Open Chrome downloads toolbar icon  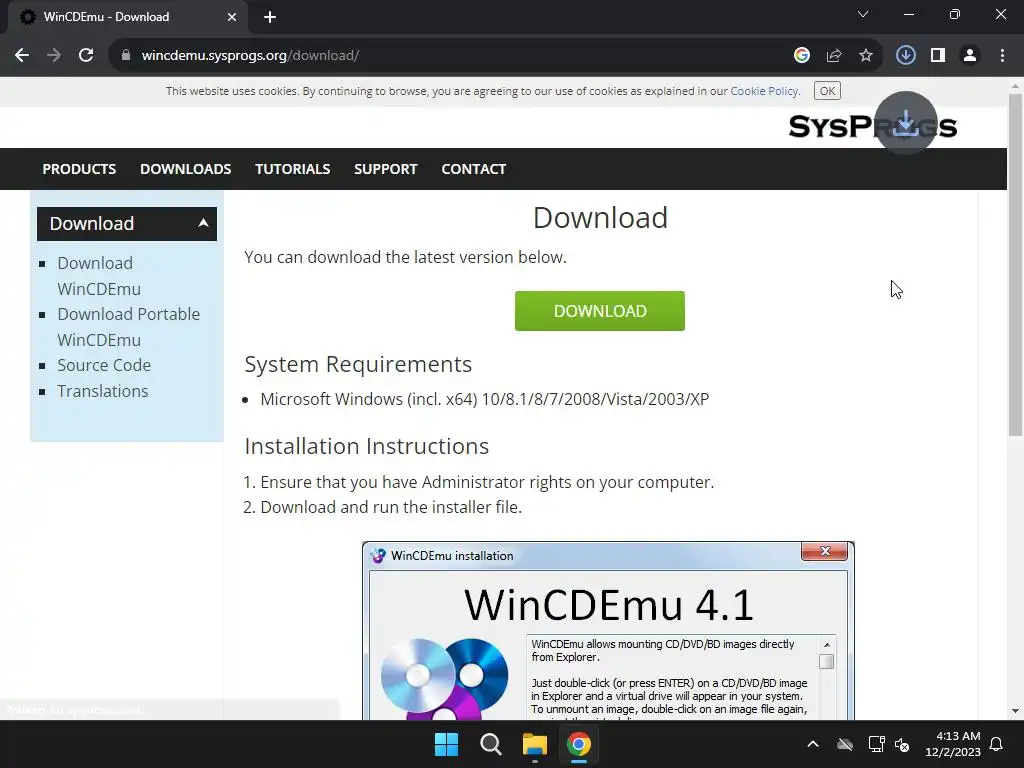906,56
